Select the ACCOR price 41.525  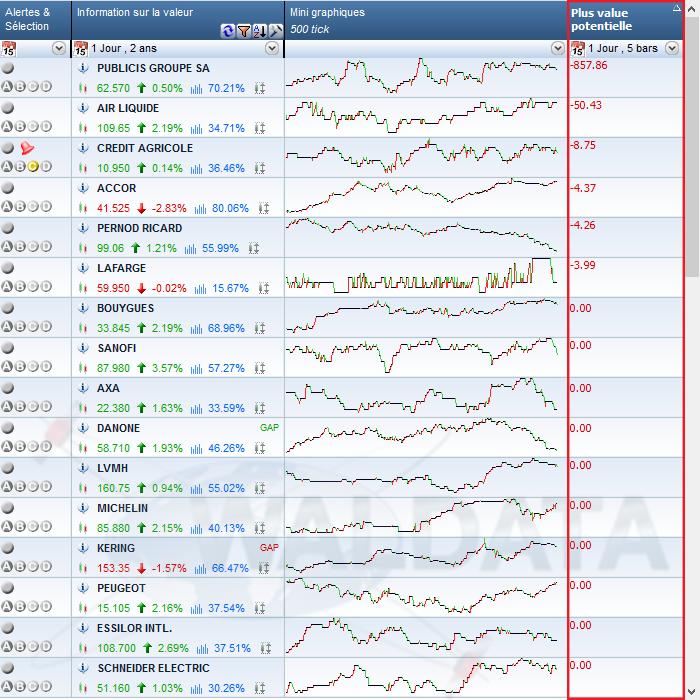(x=113, y=208)
